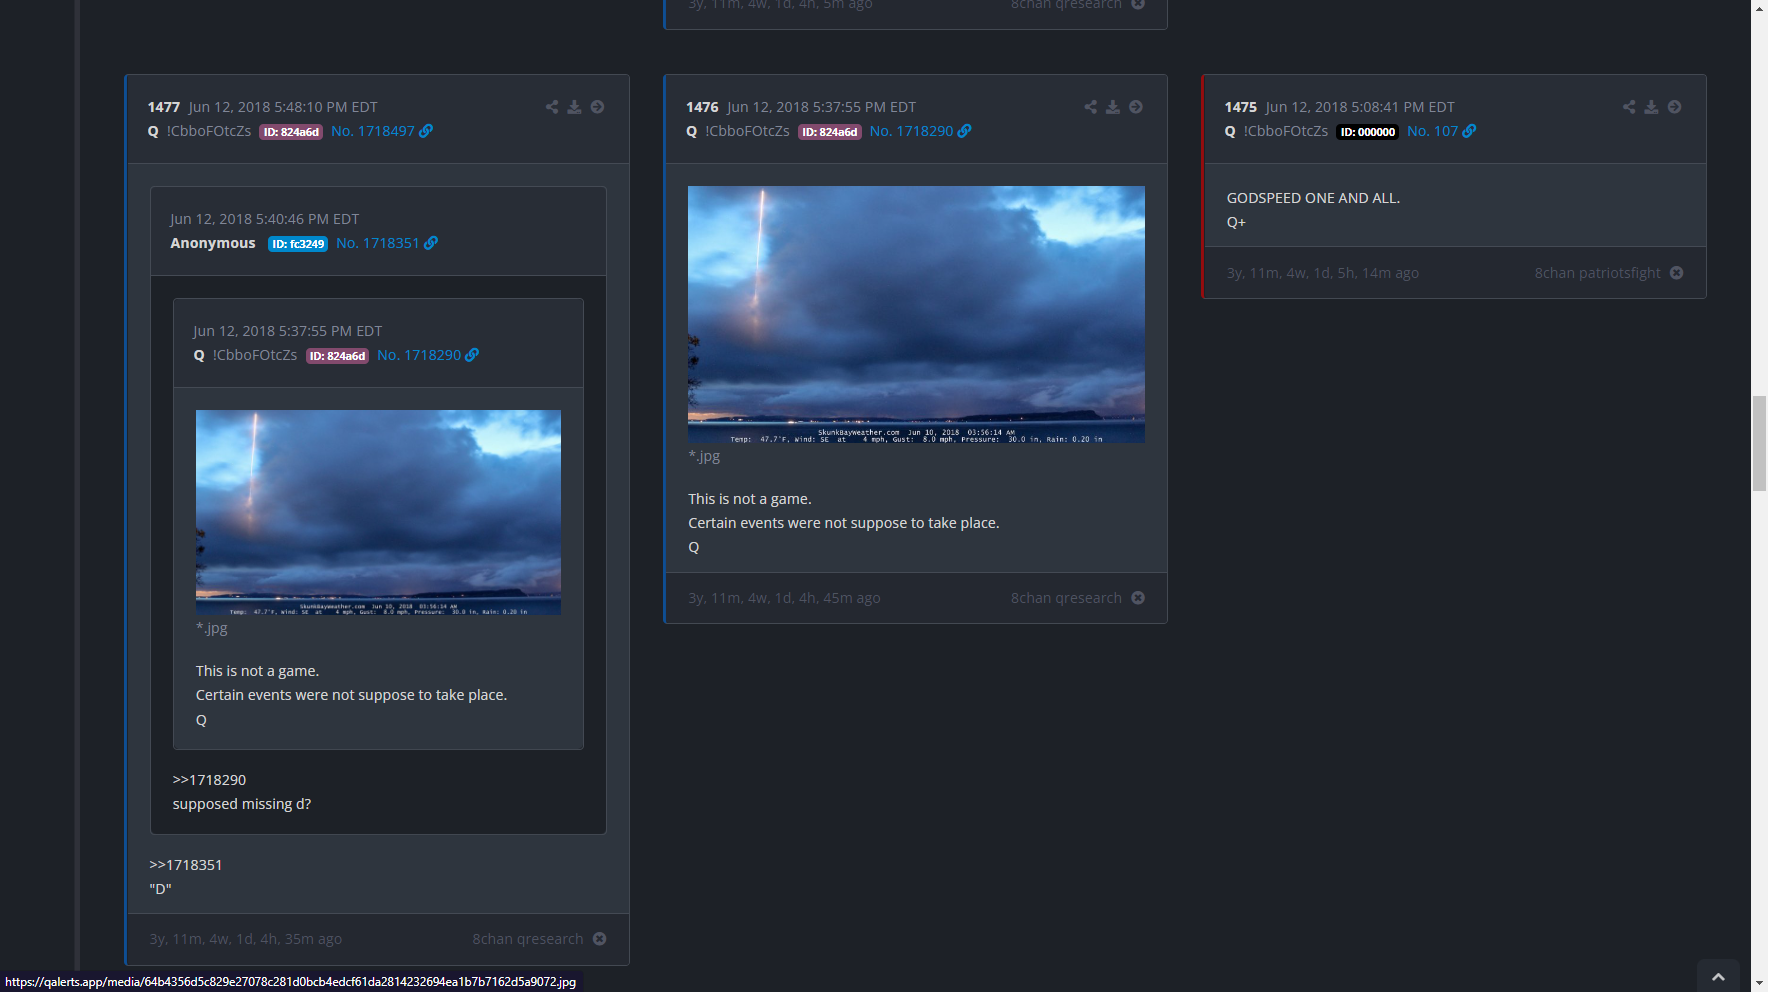Open quoted sky image thumbnail in post 1477
Screen dimensions: 1768x992
[x=378, y=512]
